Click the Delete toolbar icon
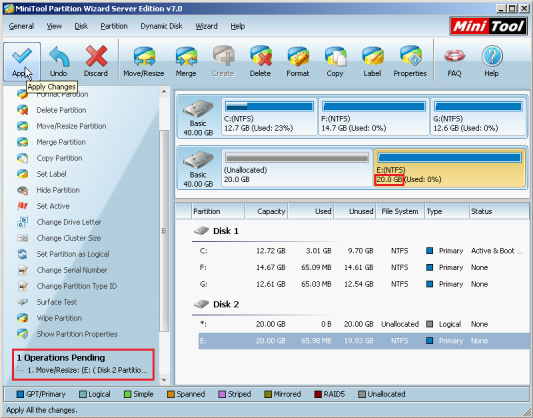Screen dimensions: 533x418 pyautogui.click(x=260, y=56)
